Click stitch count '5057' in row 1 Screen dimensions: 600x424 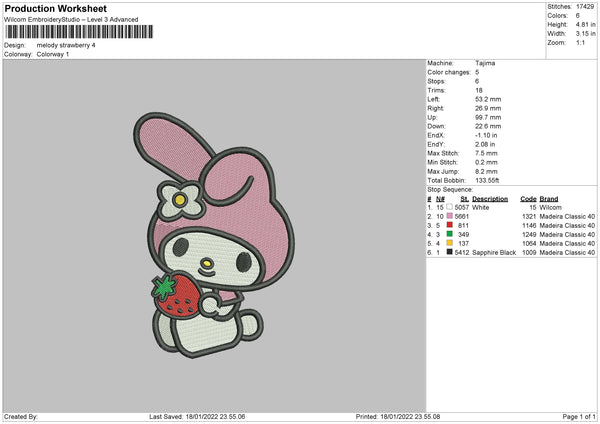tap(461, 207)
